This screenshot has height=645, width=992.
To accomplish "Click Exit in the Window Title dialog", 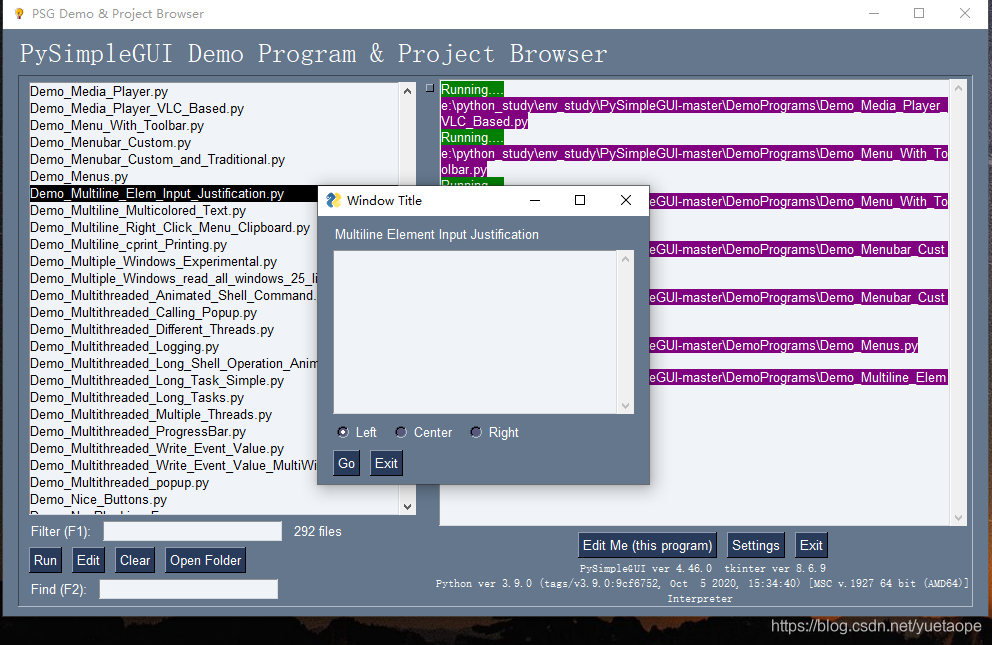I will click(x=386, y=464).
